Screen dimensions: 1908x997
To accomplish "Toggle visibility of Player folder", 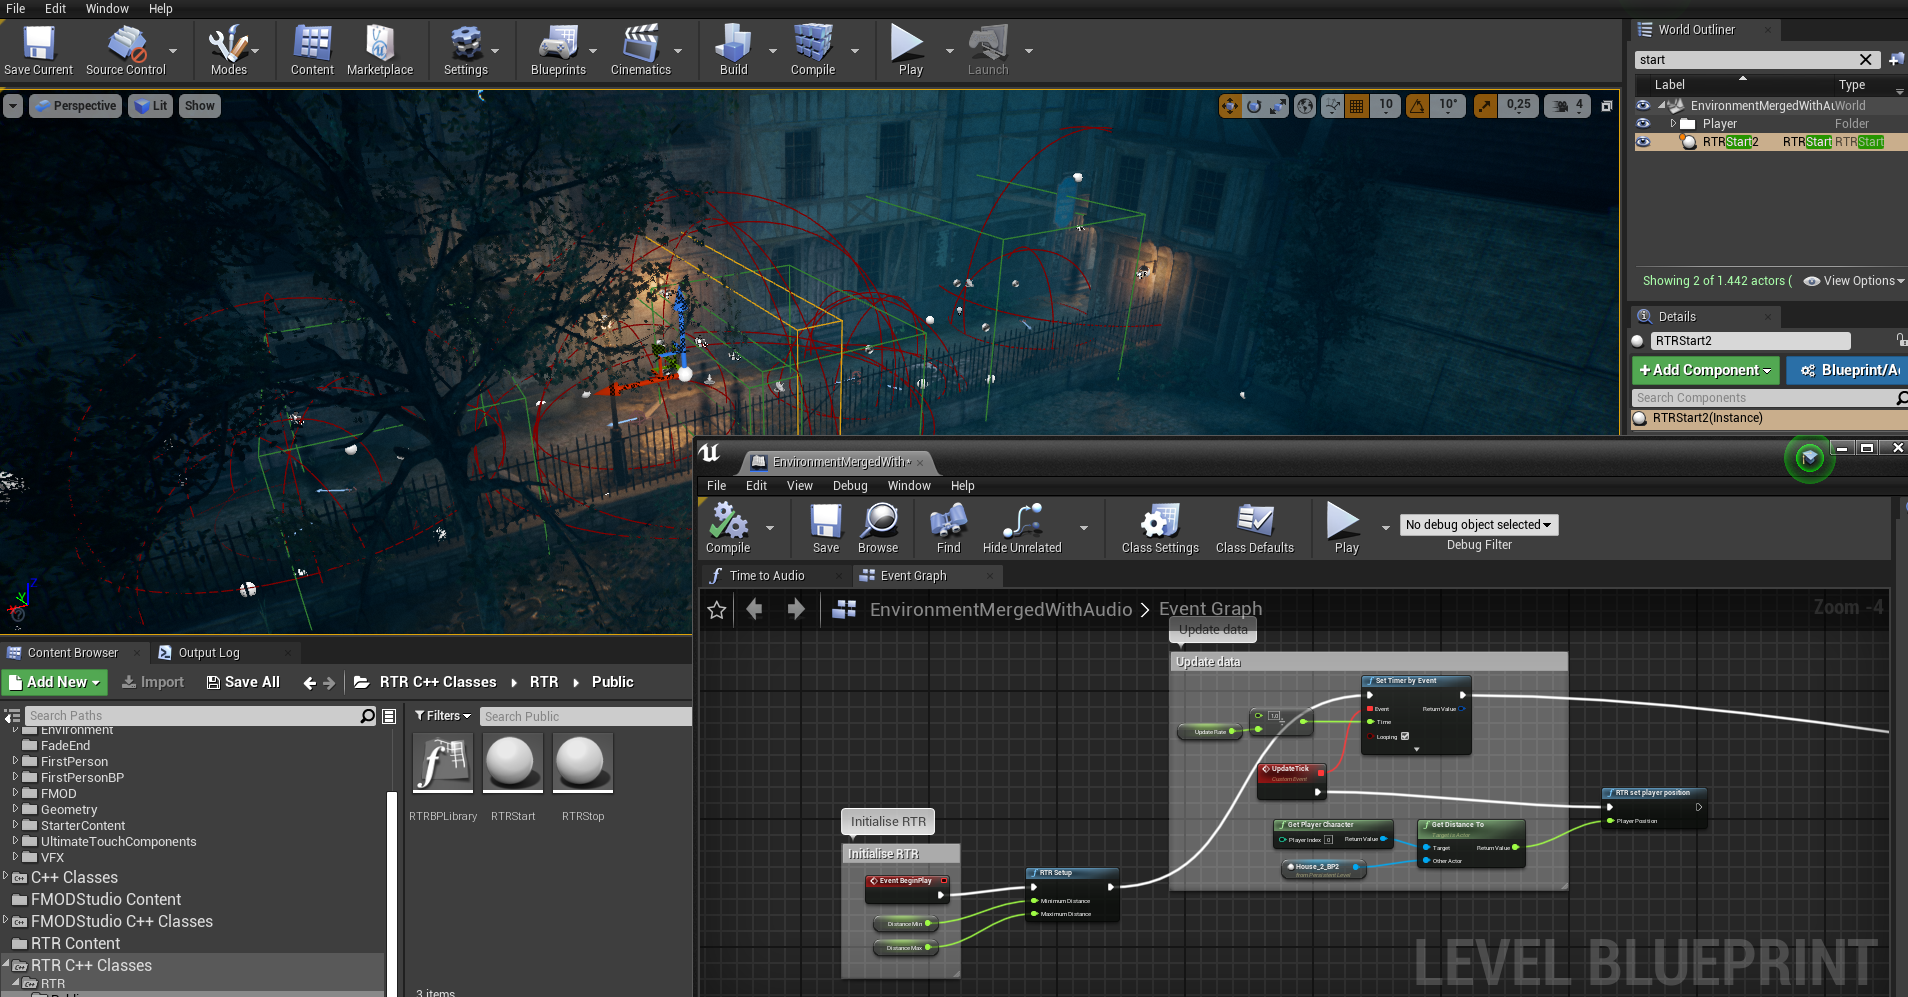I will pos(1643,123).
